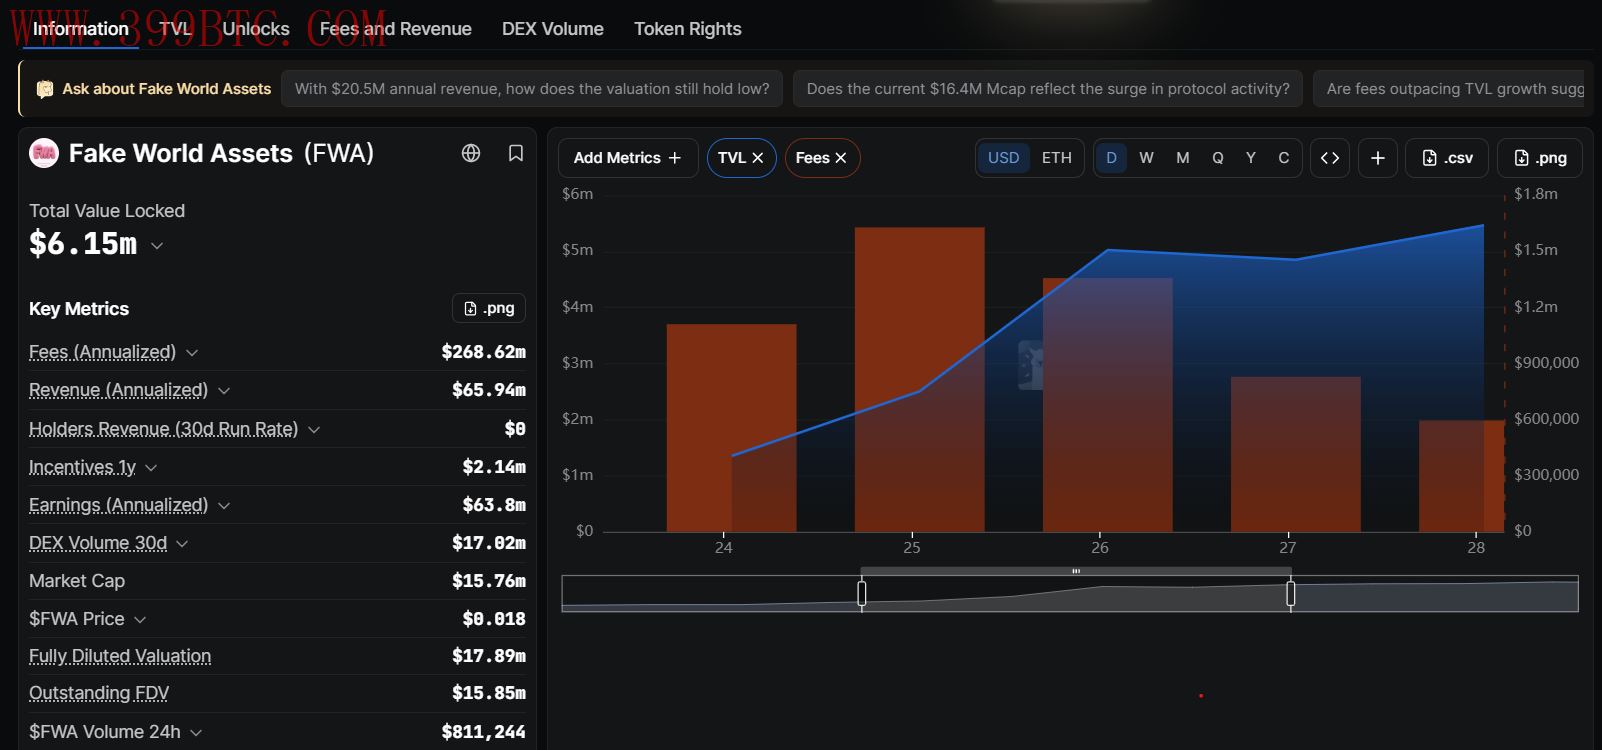Remove the TVL metric chip

758,158
